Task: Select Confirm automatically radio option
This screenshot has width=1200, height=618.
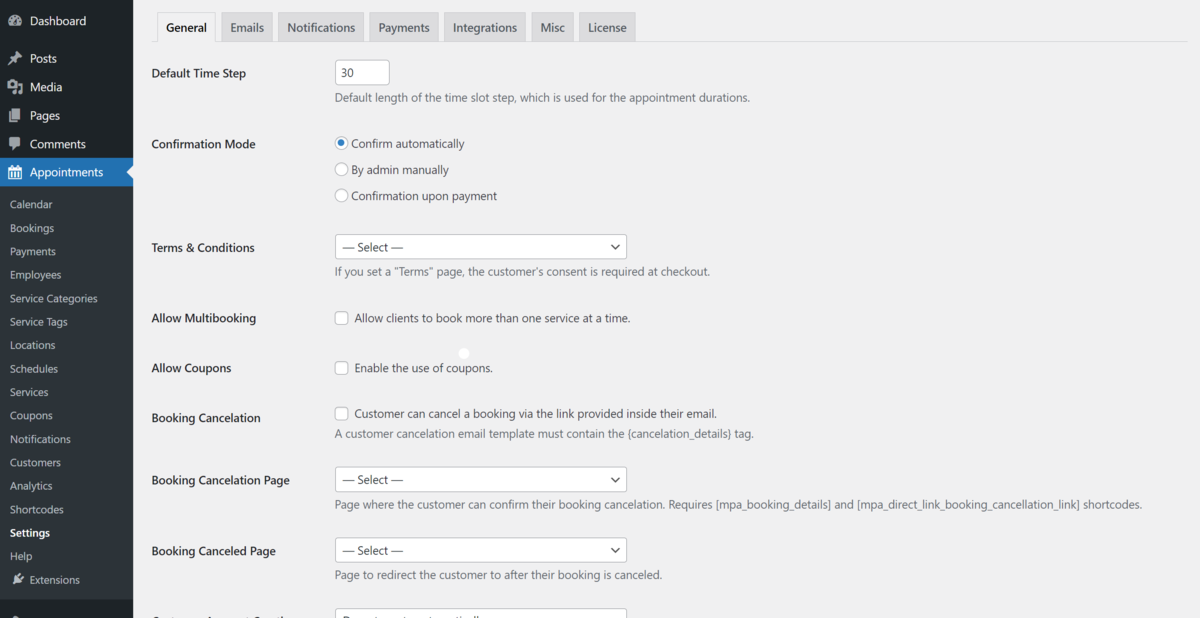Action: coord(341,143)
